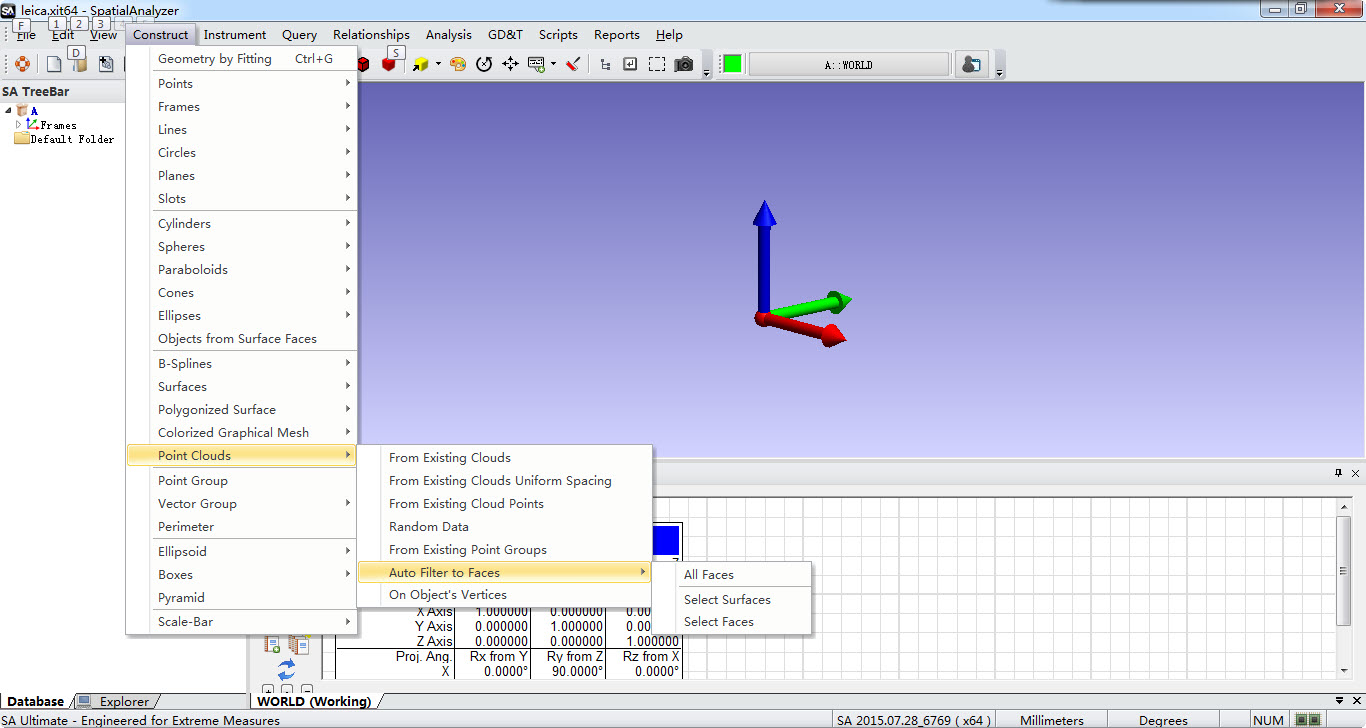
Task: Open the Instrument menu
Action: coord(235,35)
